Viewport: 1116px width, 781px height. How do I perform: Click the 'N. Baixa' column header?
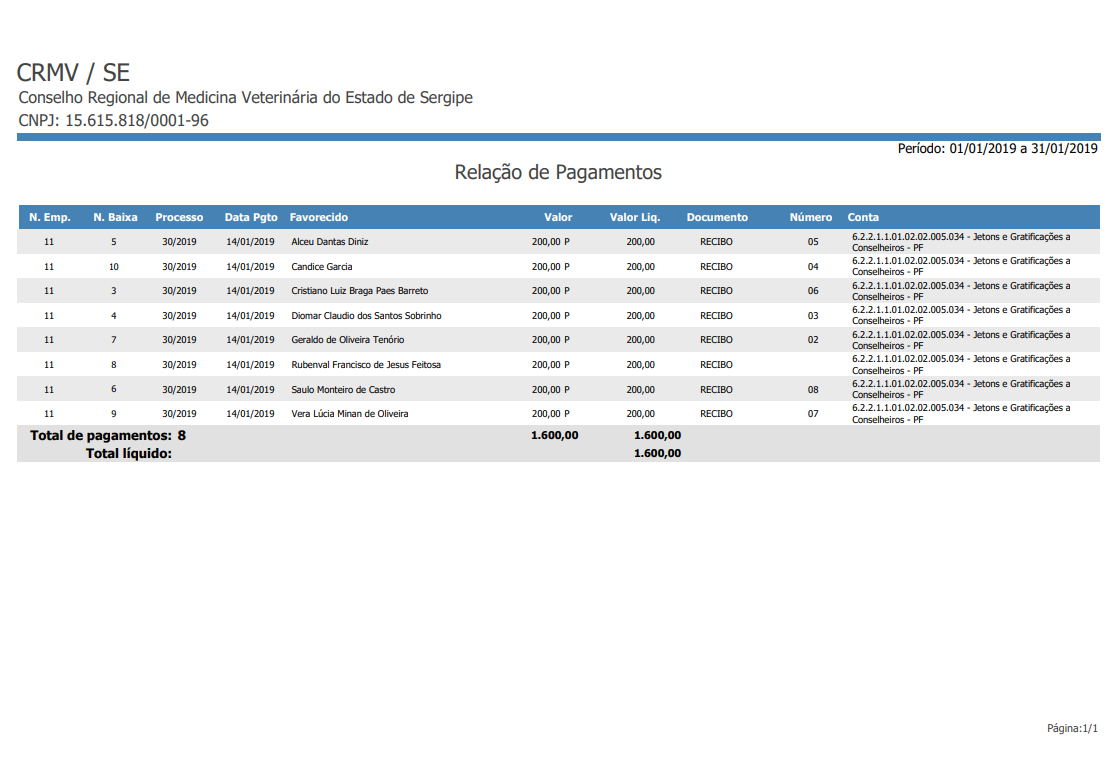(x=115, y=217)
